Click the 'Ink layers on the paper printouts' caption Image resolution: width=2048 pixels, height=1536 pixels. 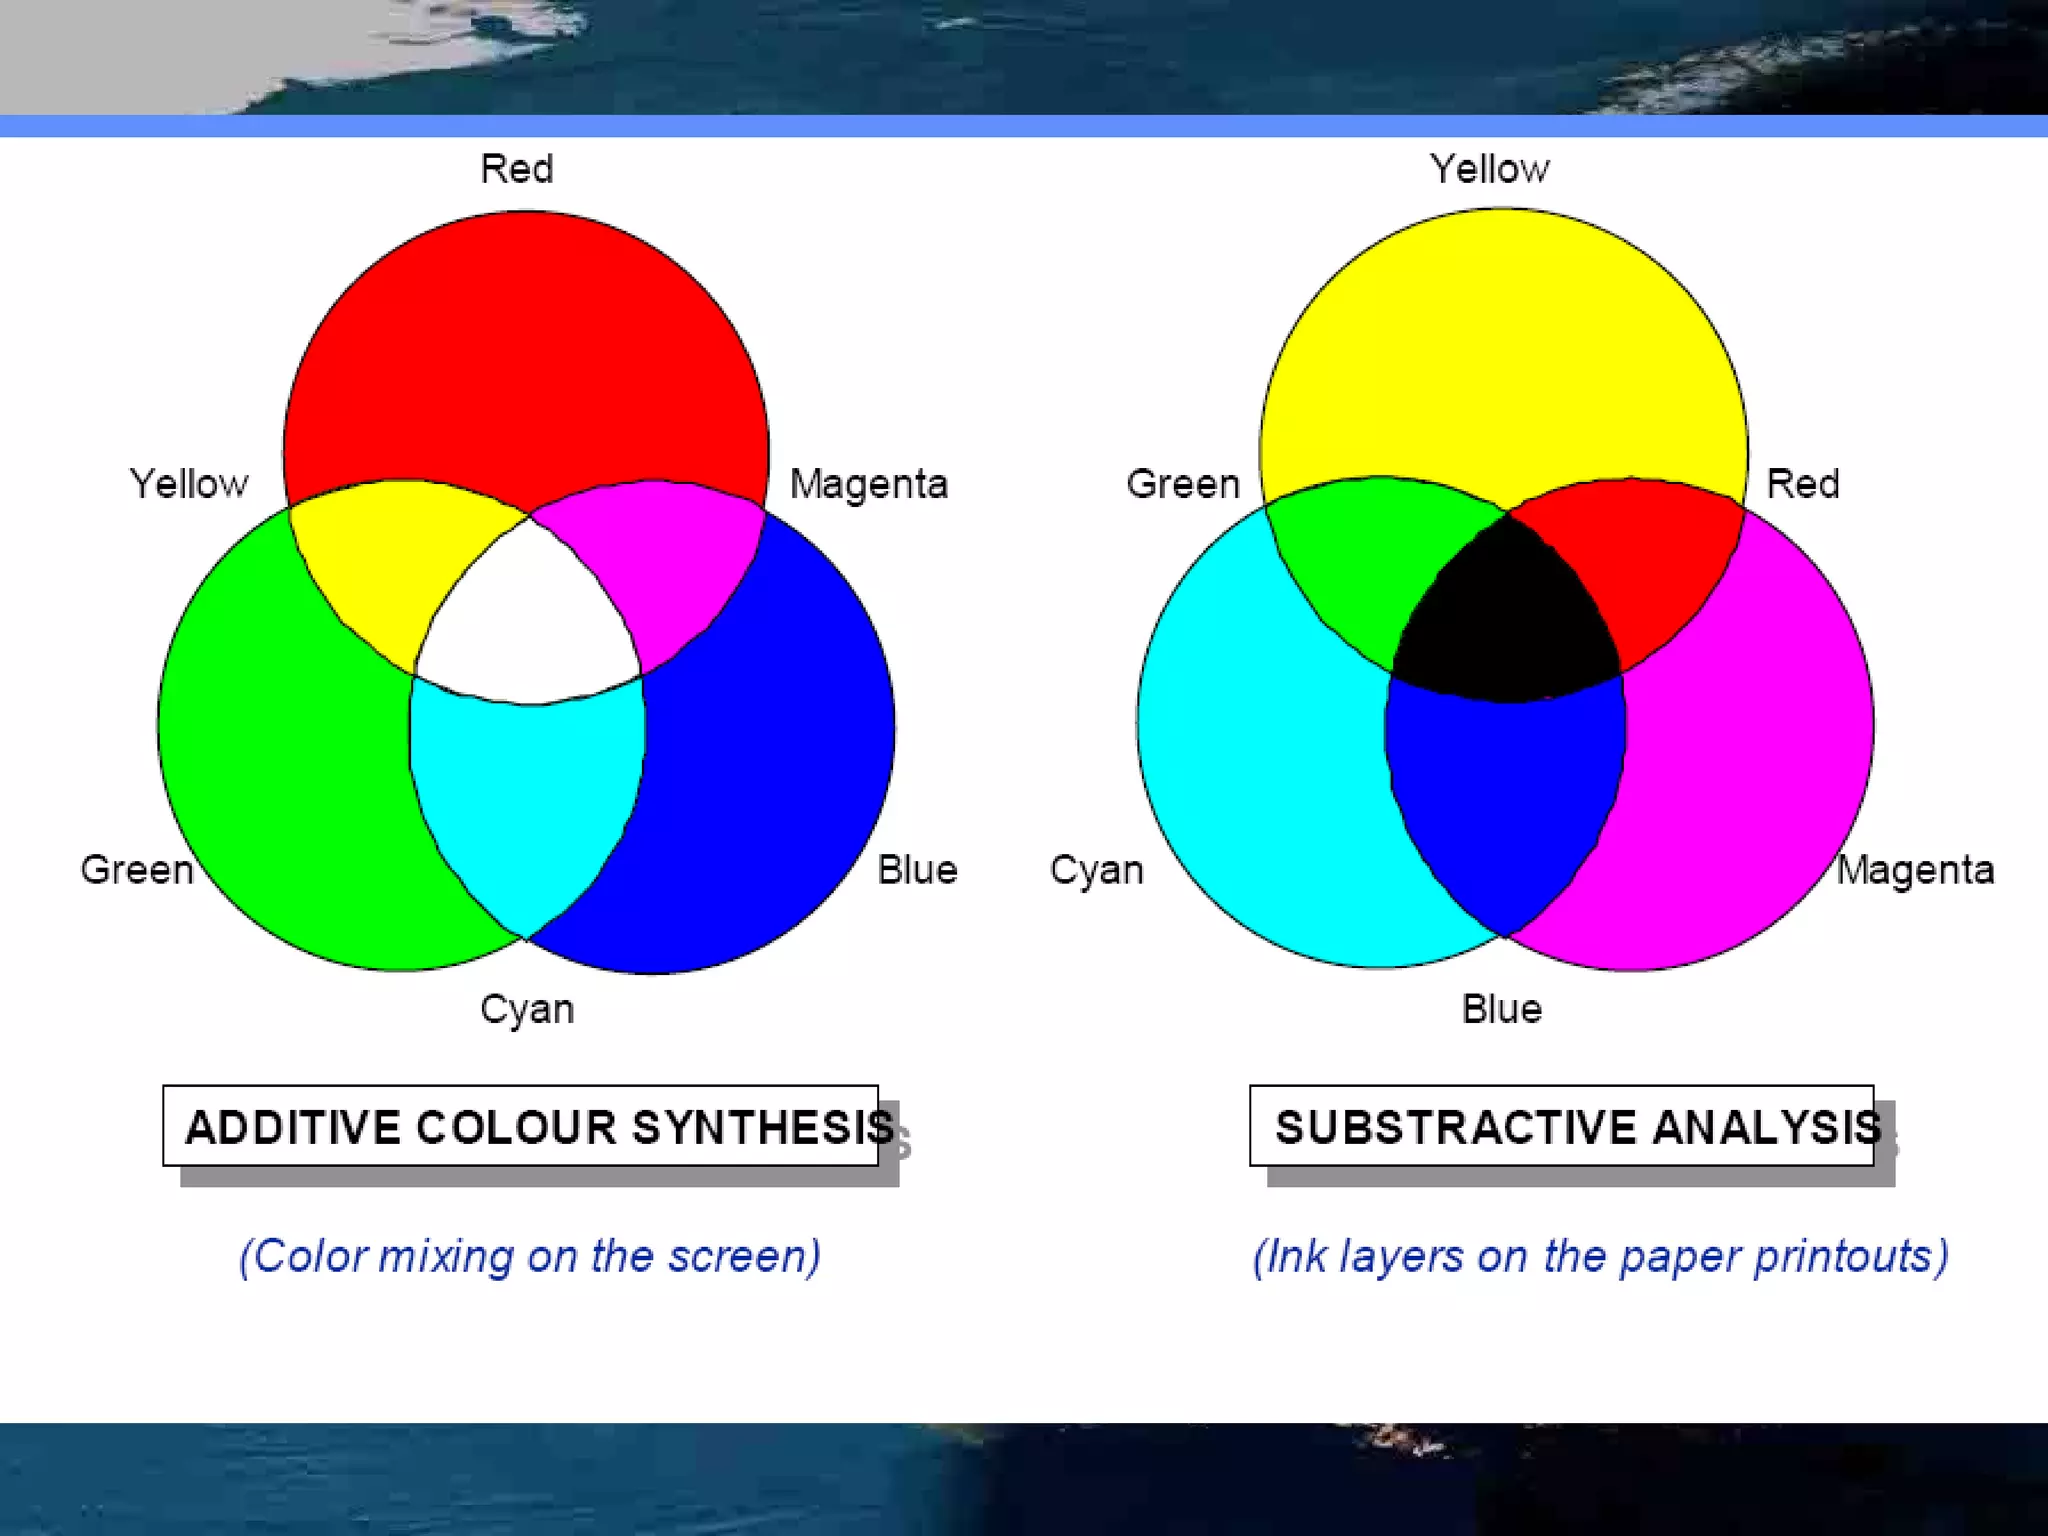[1600, 1256]
